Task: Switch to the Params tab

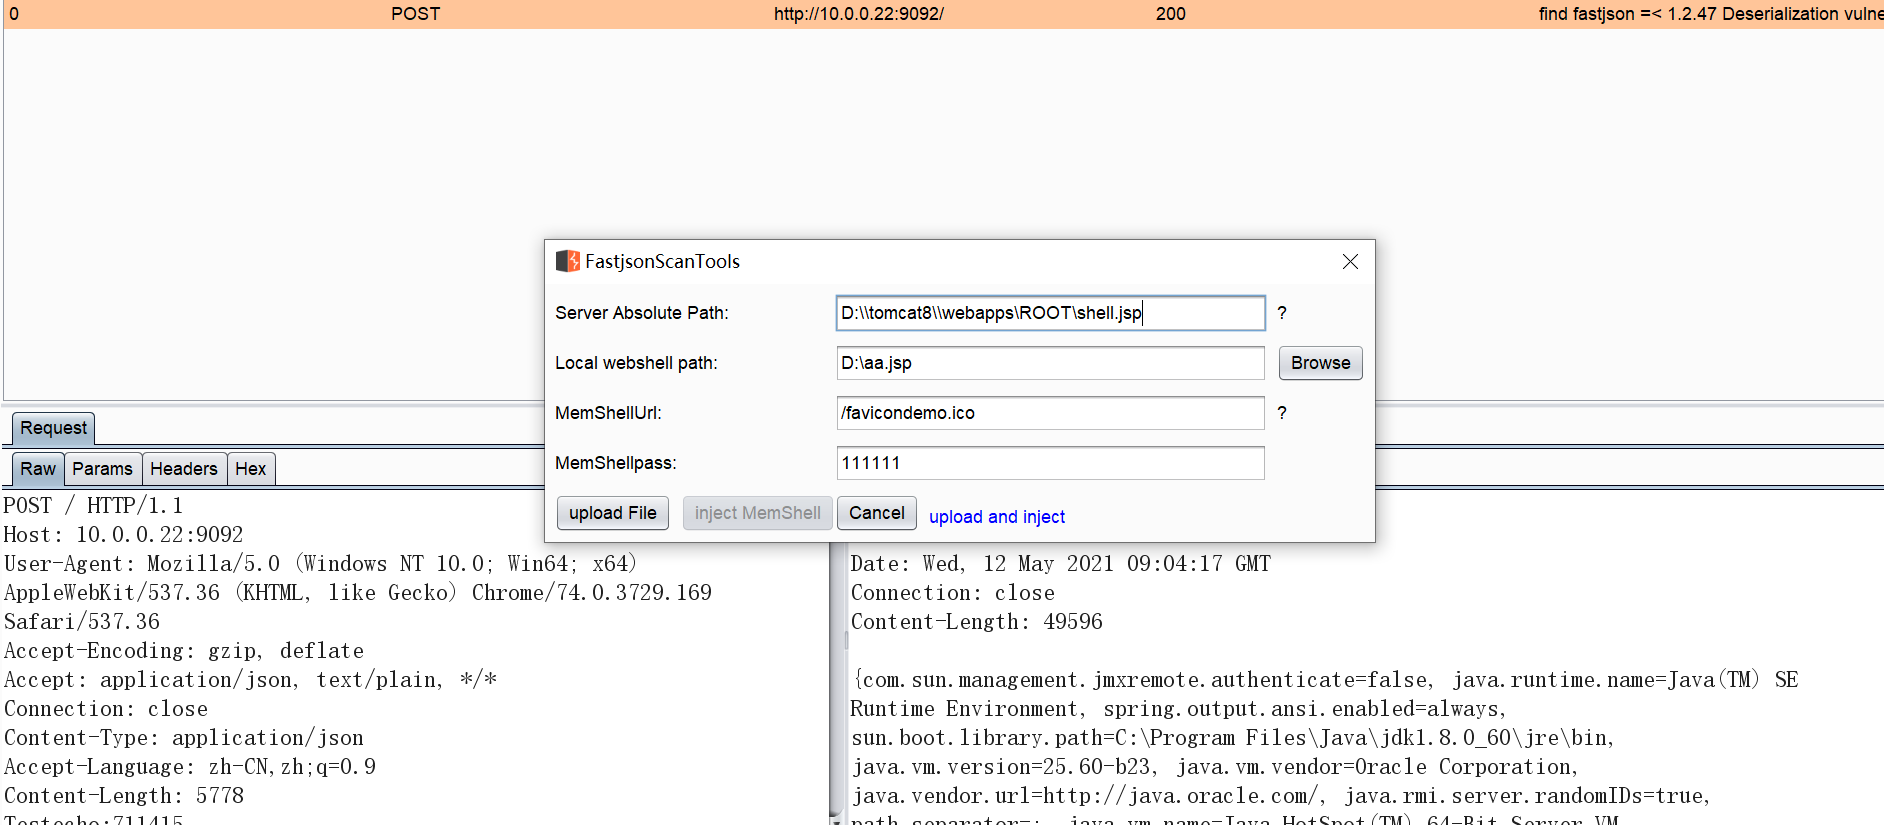Action: pyautogui.click(x=102, y=469)
